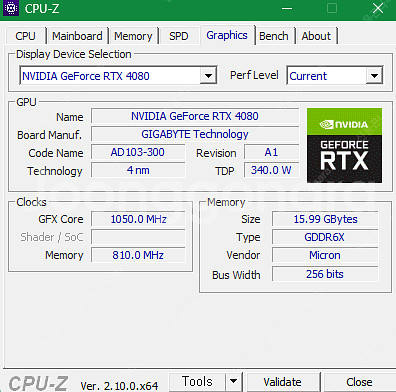Click the 4 nm technology value
The width and height of the screenshot is (396, 392).
pos(138,170)
